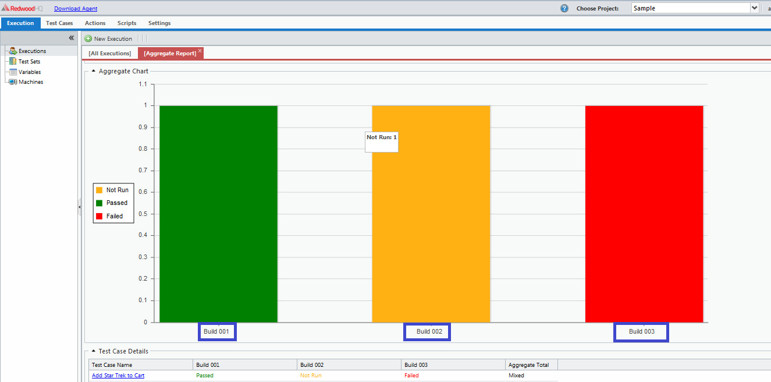Select Executions in the sidebar tree
The height and width of the screenshot is (382, 771).
[32, 51]
